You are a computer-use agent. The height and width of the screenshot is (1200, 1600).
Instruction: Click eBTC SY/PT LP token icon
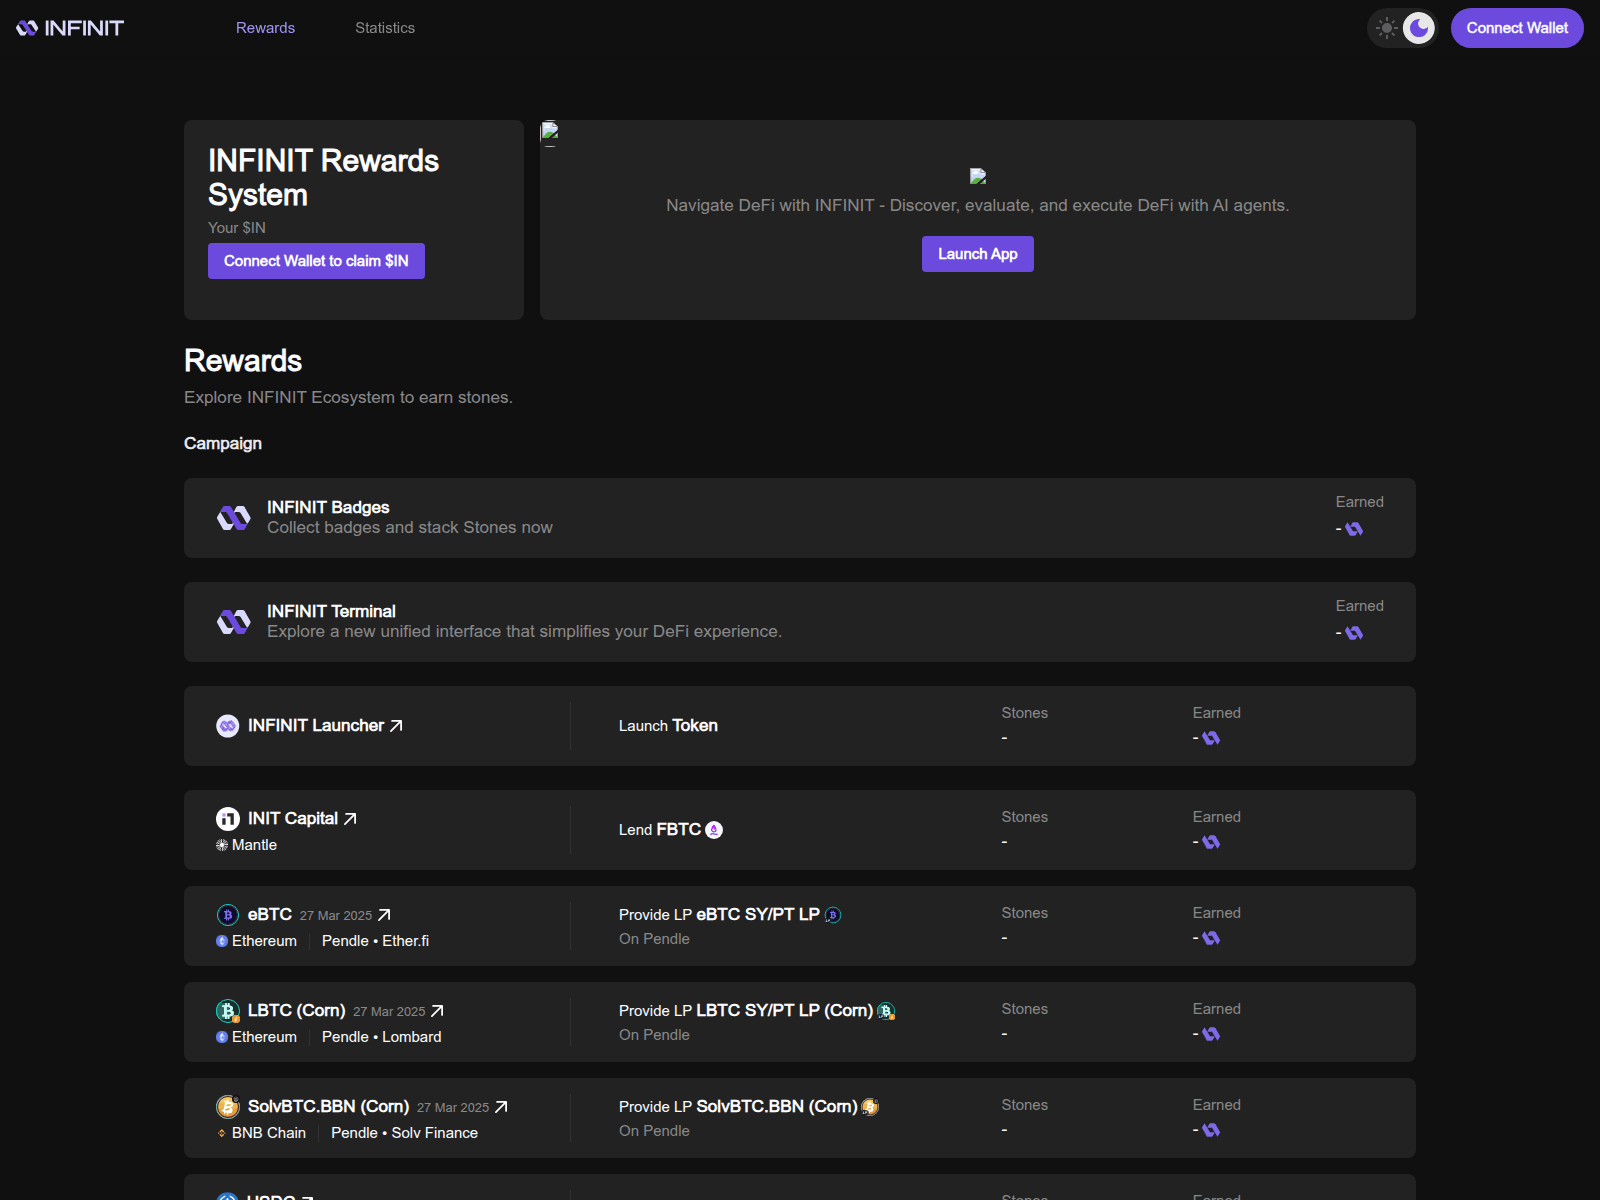(833, 915)
